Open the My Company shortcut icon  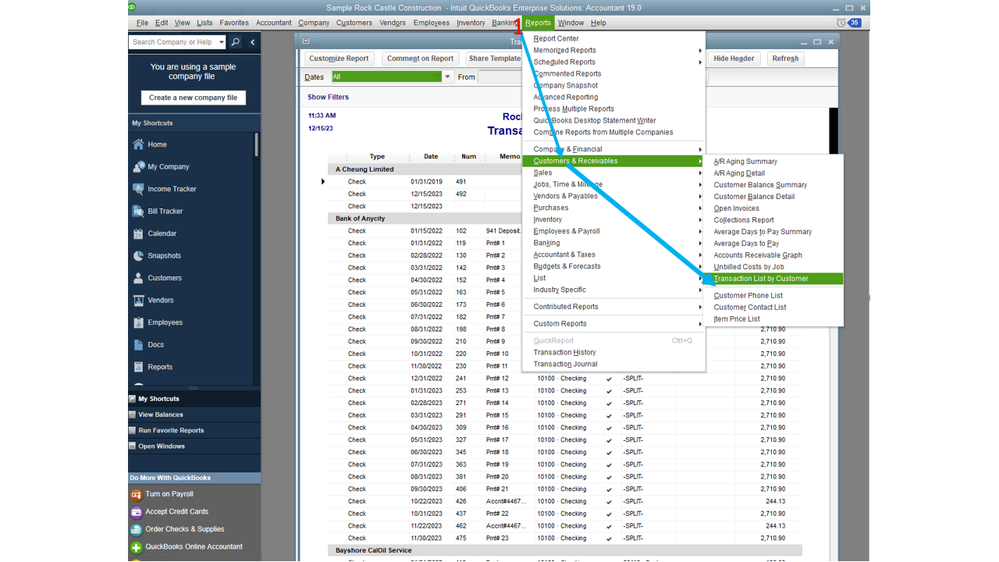(x=138, y=167)
